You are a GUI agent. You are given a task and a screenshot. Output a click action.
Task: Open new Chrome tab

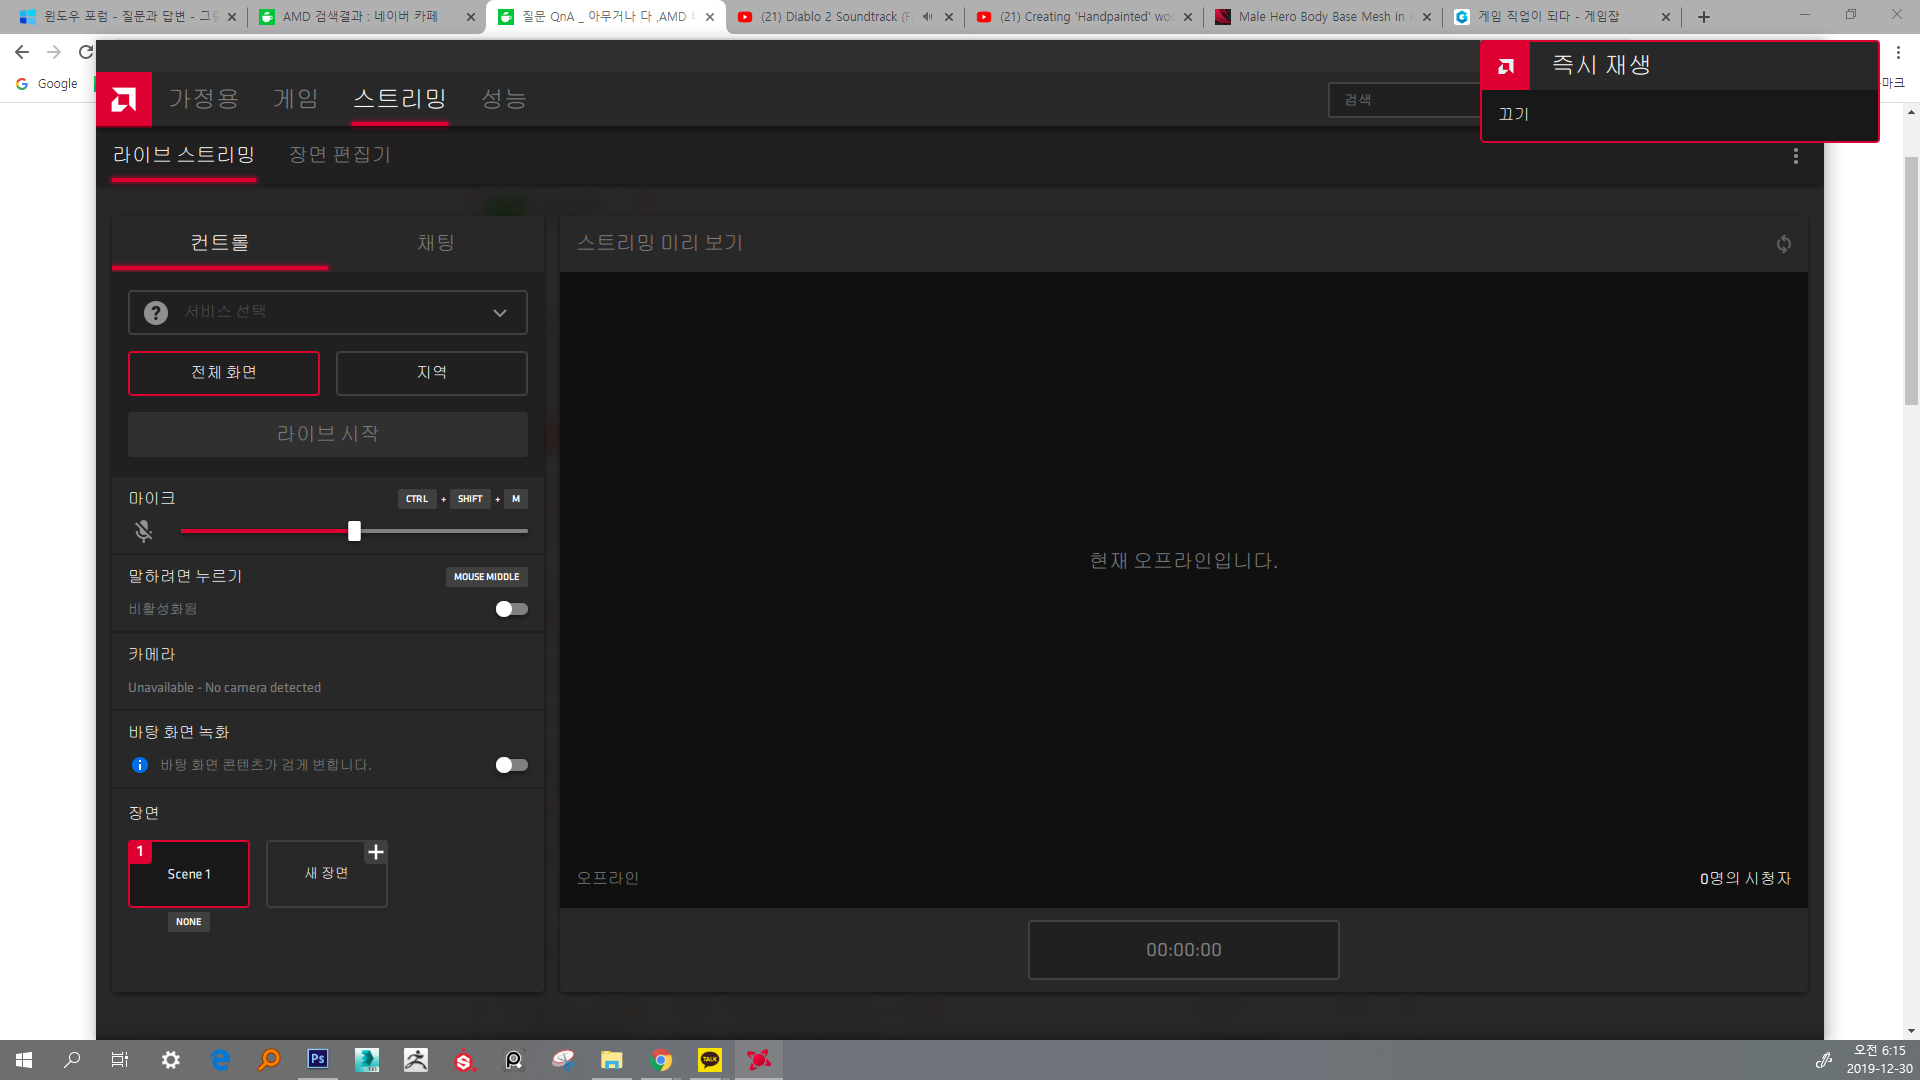[1704, 17]
